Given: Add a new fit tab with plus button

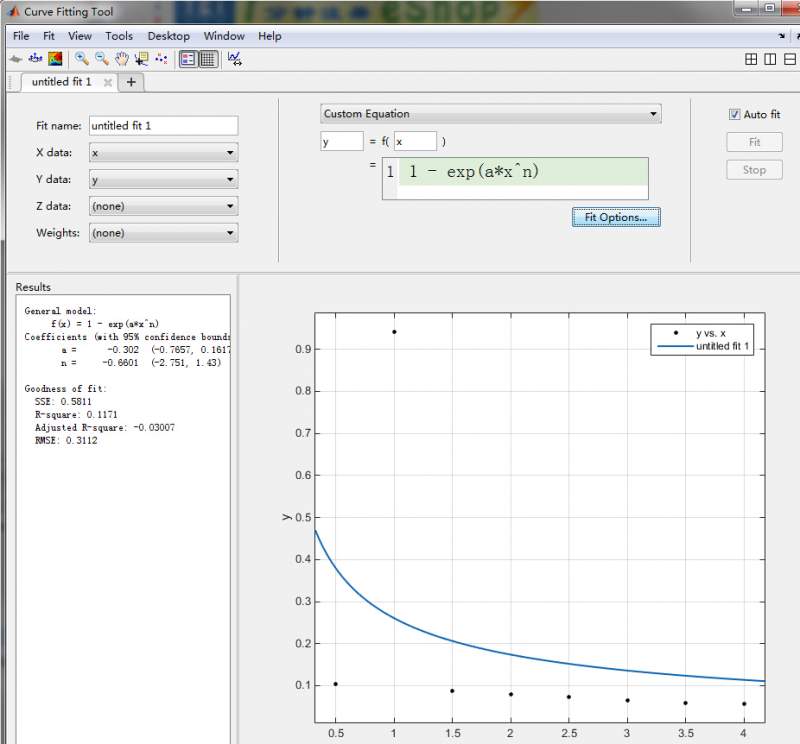Looking at the screenshot, I should point(131,82).
